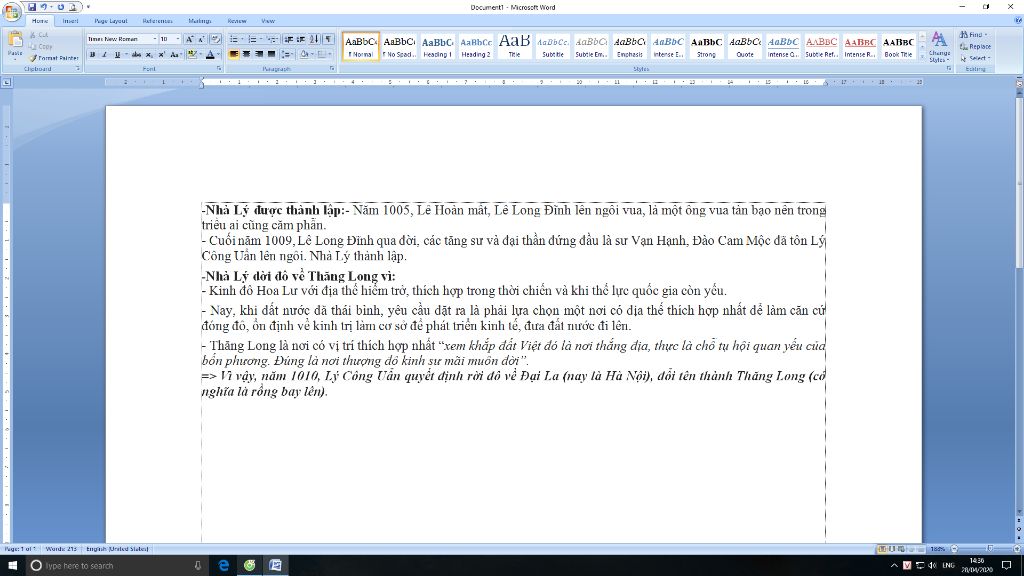Click the Sort paragraph icon
1024x576 pixels.
click(316, 39)
